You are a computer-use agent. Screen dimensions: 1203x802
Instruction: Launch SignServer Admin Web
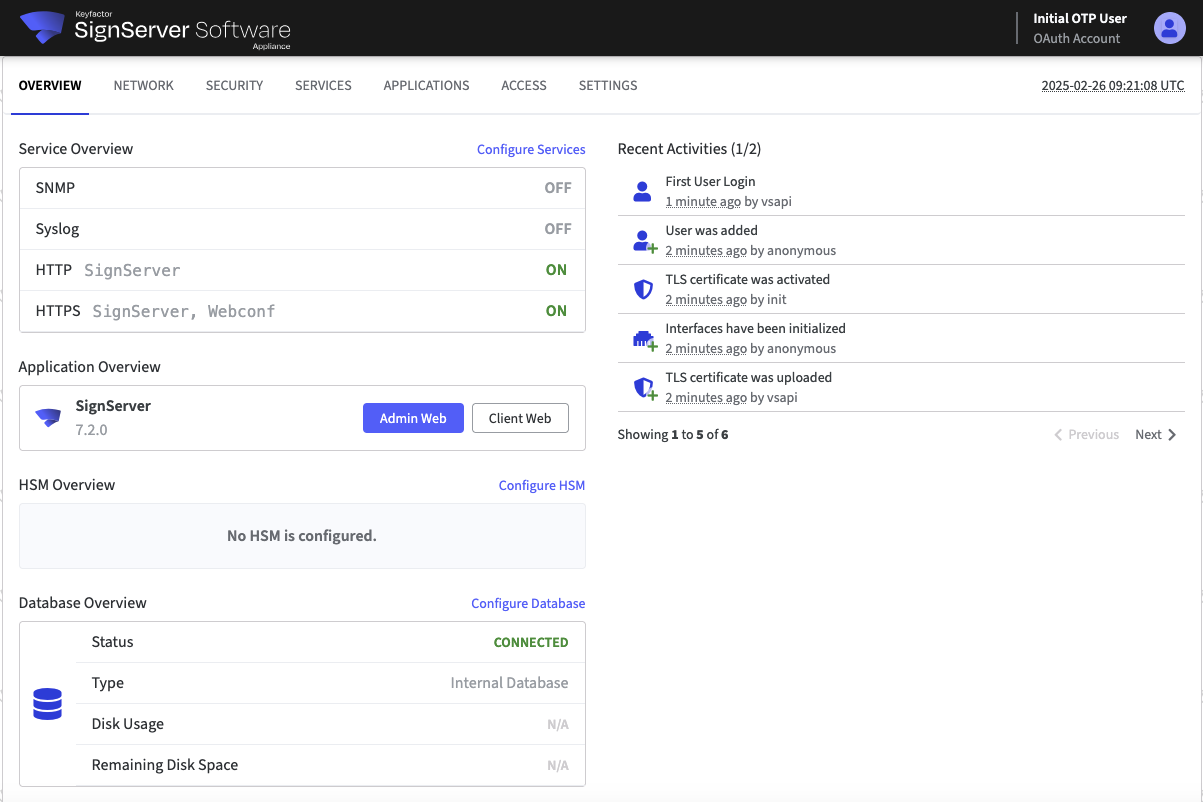coord(413,419)
